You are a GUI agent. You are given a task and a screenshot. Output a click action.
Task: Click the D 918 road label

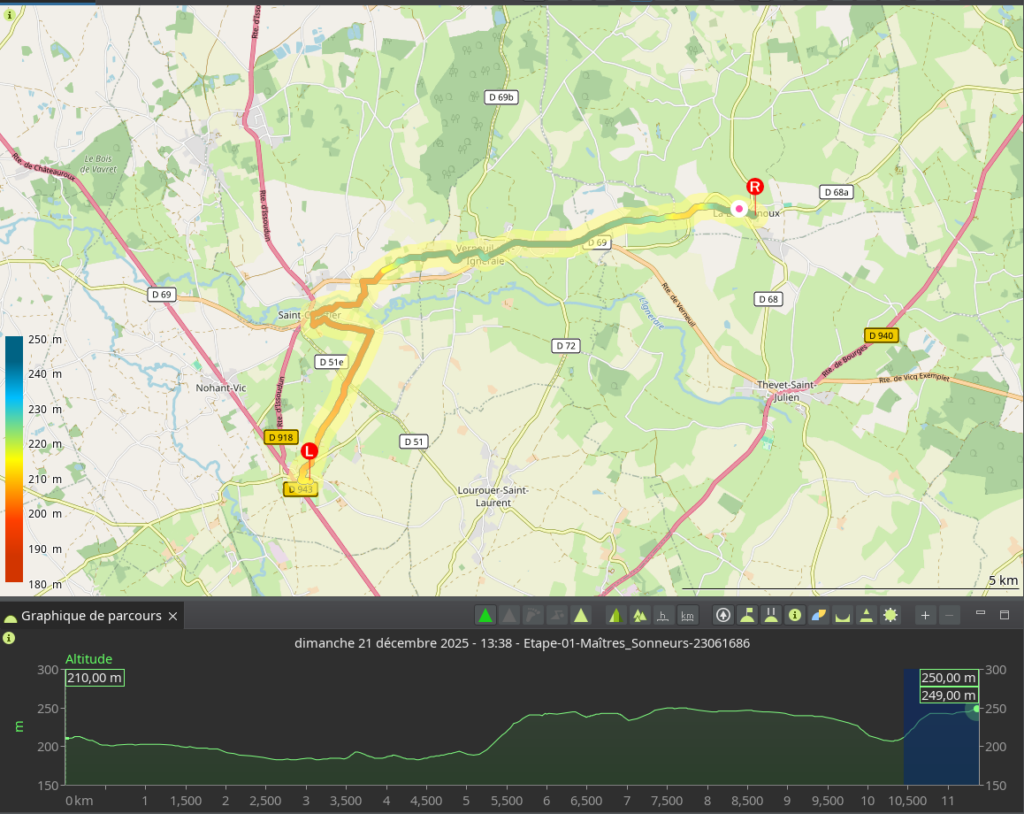(x=281, y=438)
